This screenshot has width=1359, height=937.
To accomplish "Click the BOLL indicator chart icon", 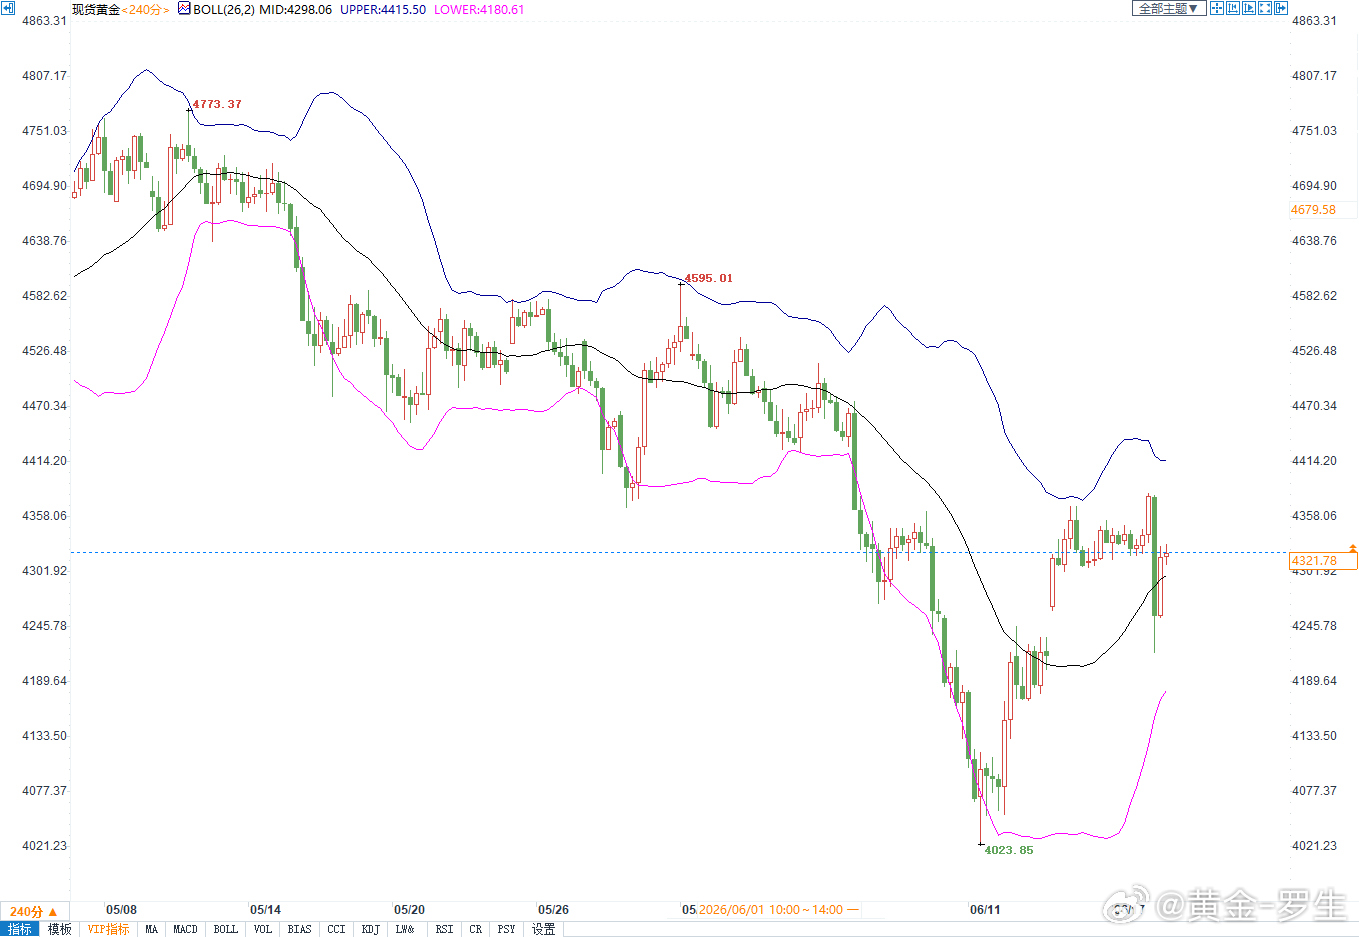I will pos(184,9).
